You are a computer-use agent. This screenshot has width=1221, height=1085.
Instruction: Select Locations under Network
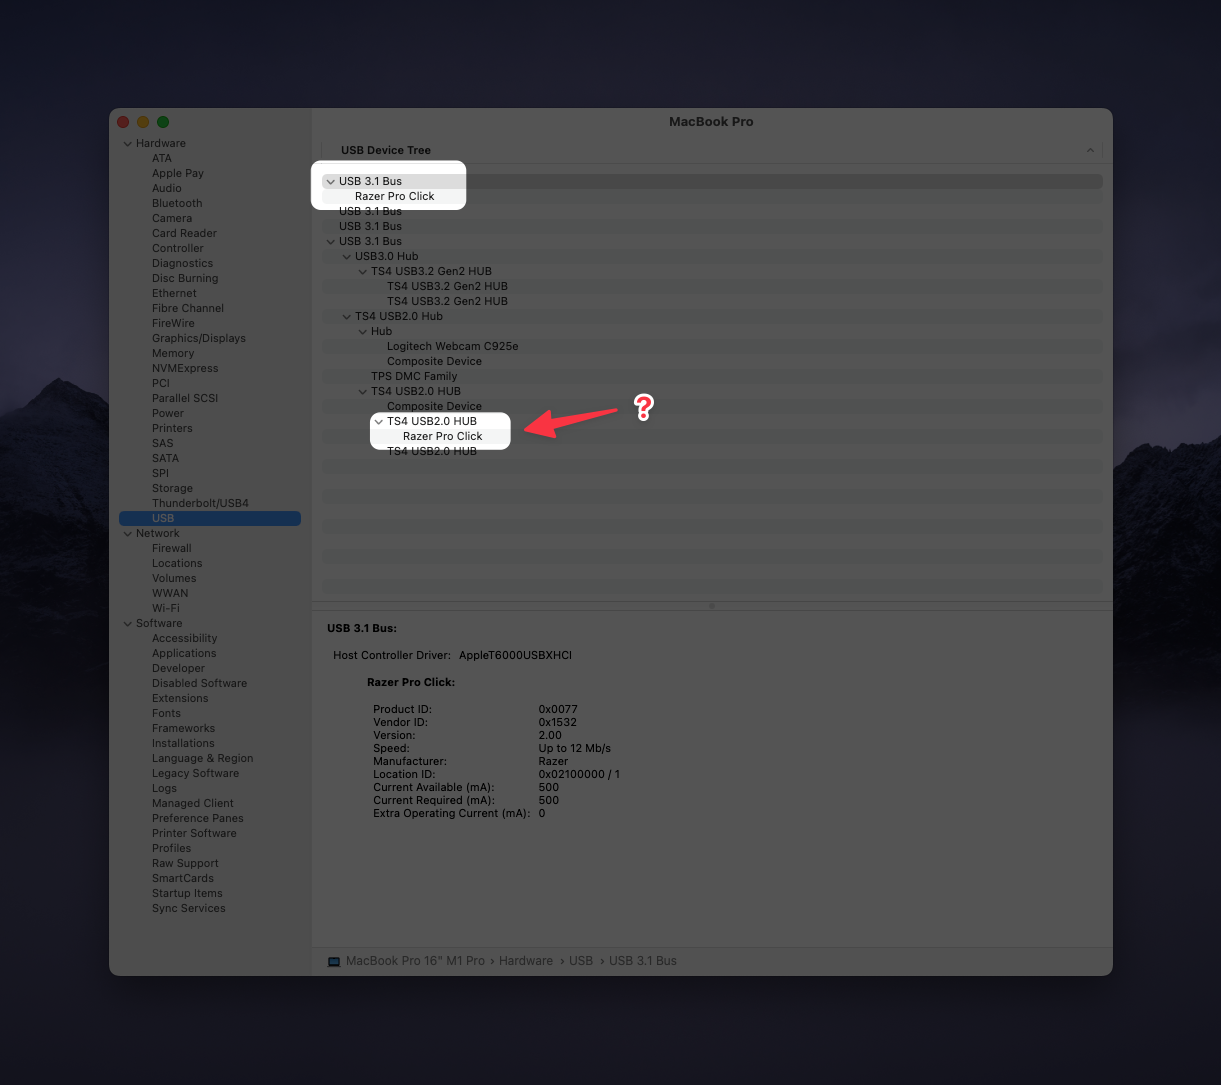pyautogui.click(x=177, y=564)
